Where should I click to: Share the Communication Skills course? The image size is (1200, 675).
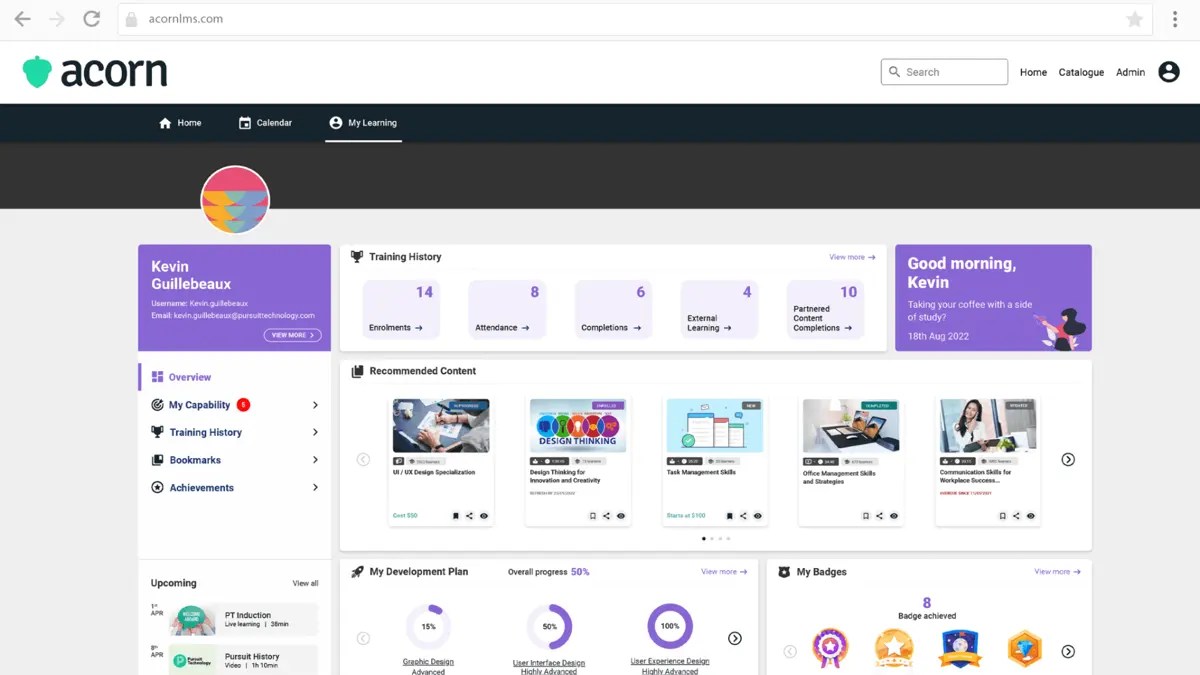1017,516
